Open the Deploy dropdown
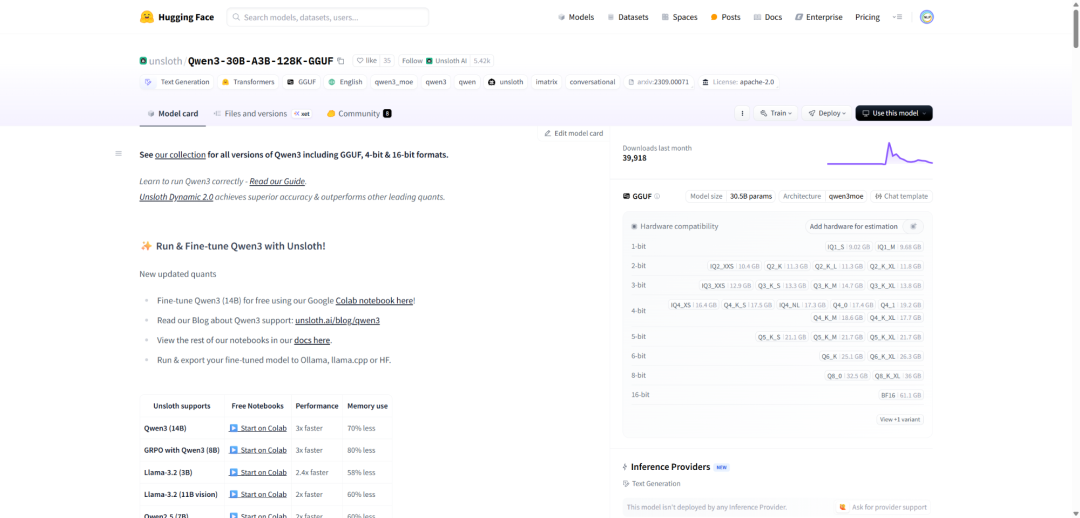Viewport: 1080px width, 518px height. tap(827, 113)
